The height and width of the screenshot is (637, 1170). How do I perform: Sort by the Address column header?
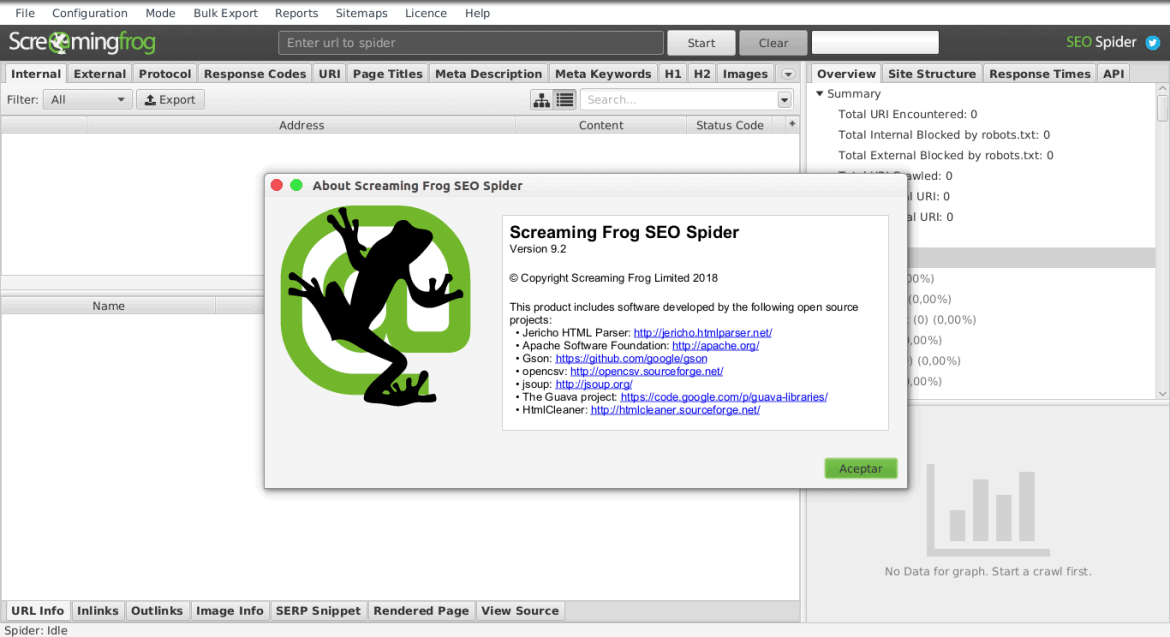tap(301, 125)
